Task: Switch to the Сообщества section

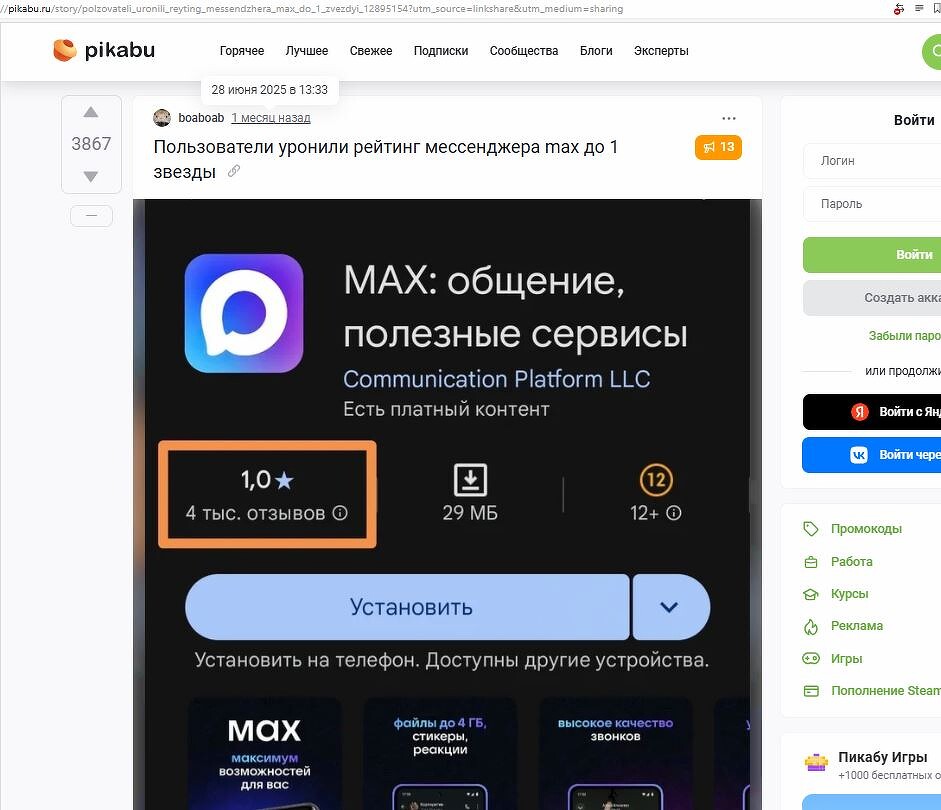Action: pyautogui.click(x=523, y=51)
